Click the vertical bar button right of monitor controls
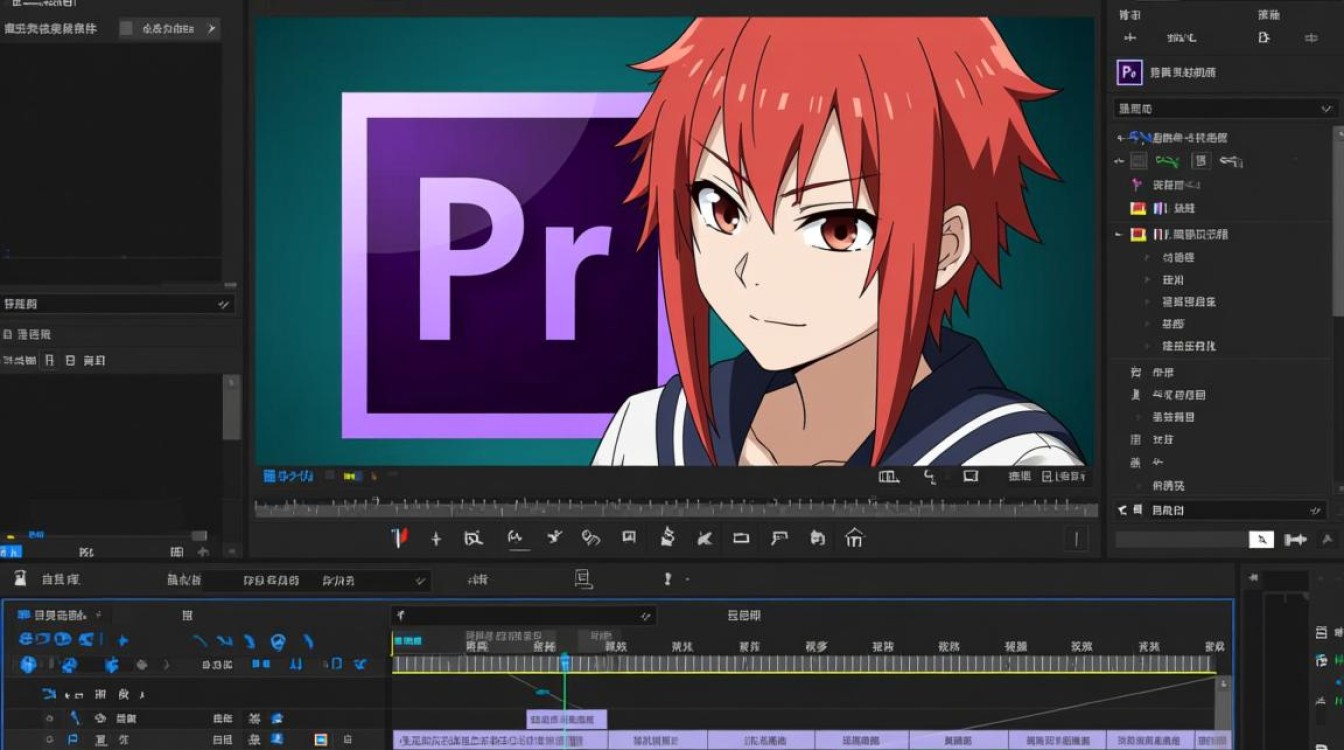 click(1076, 539)
